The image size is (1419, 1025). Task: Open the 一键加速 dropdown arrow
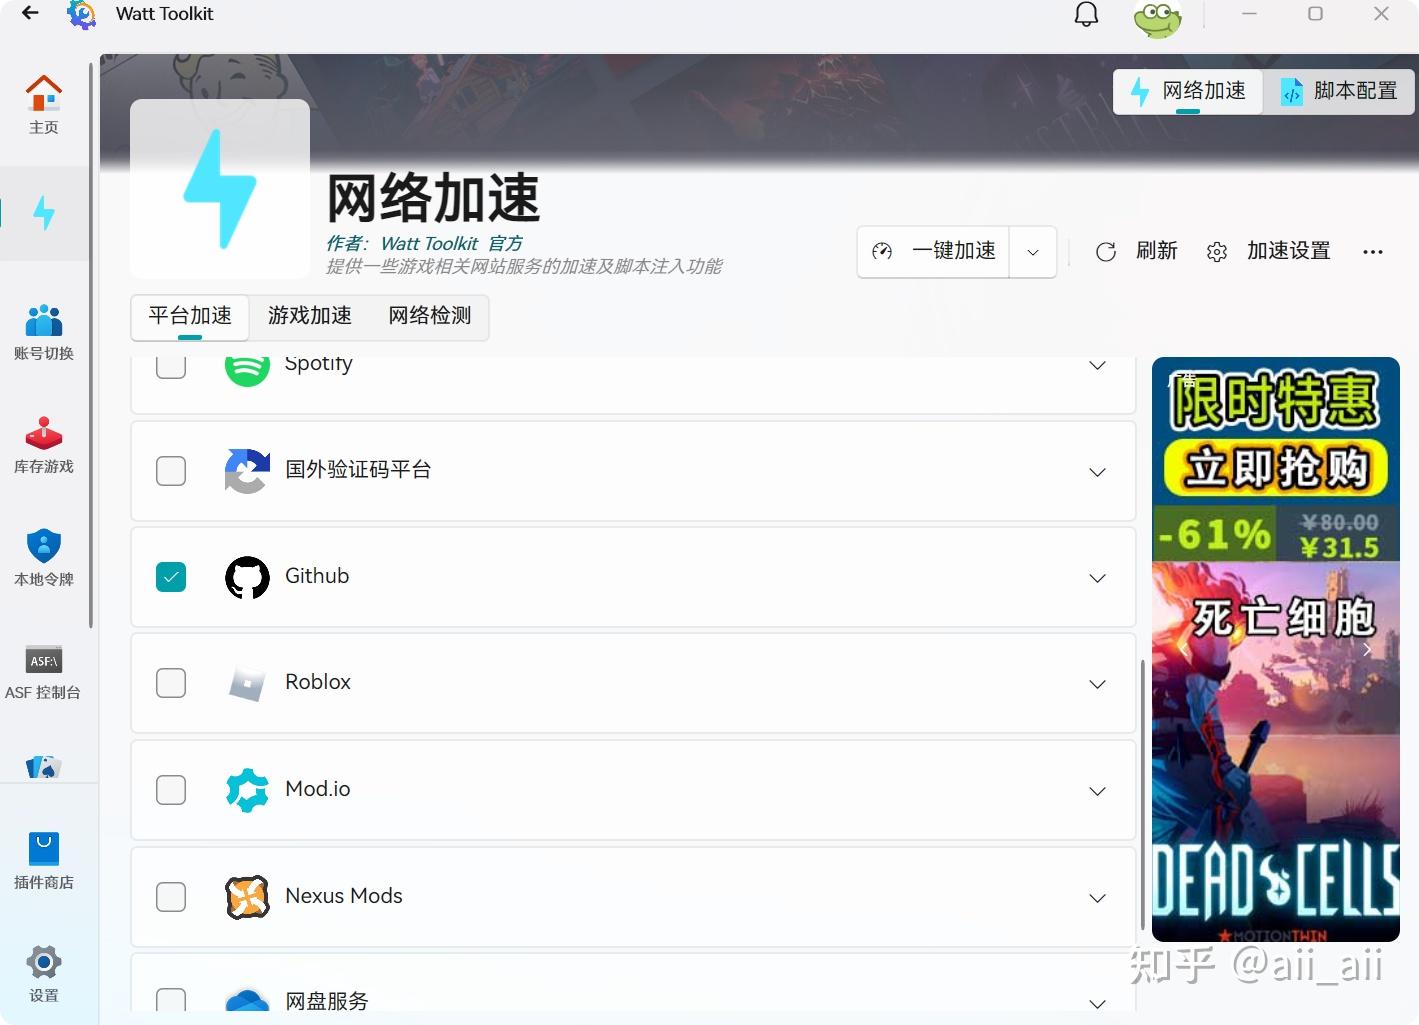click(x=1032, y=251)
